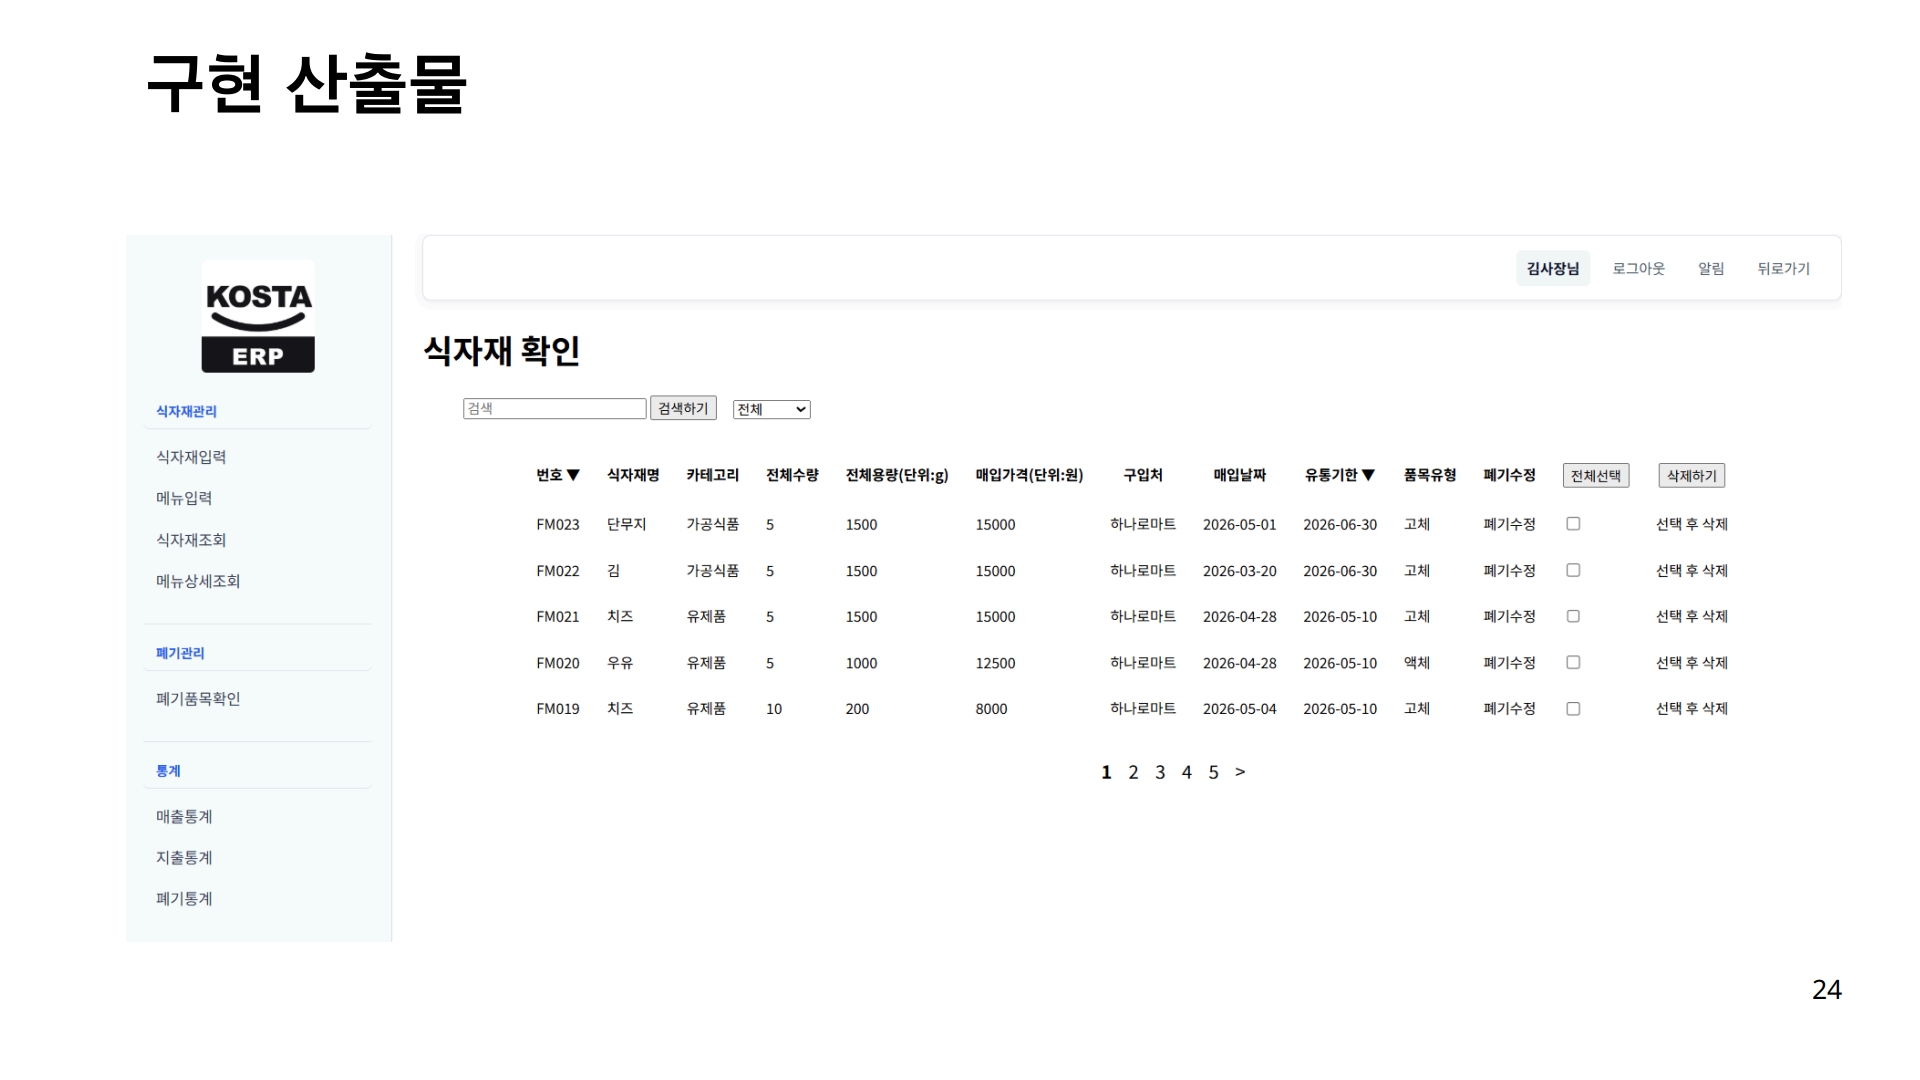
Task: Click the 액체 item type cell
Action: [1417, 662]
